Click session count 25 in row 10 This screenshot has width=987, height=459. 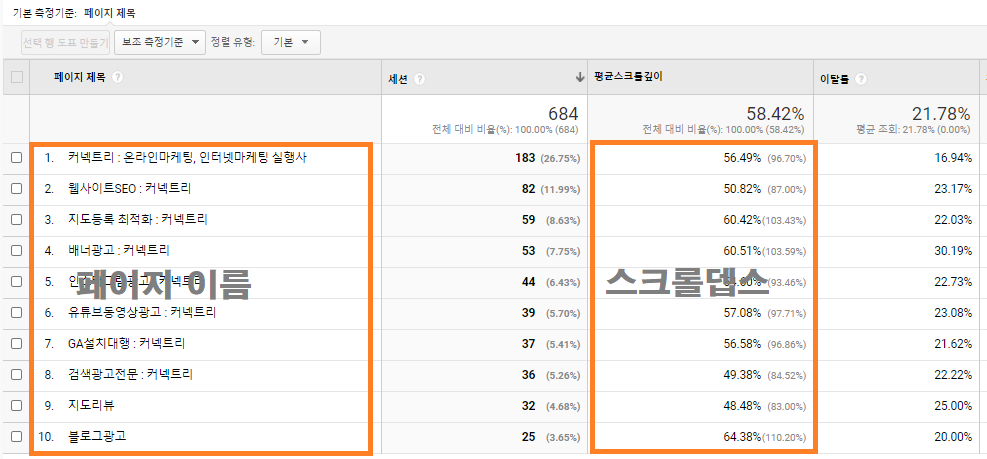[x=528, y=436]
